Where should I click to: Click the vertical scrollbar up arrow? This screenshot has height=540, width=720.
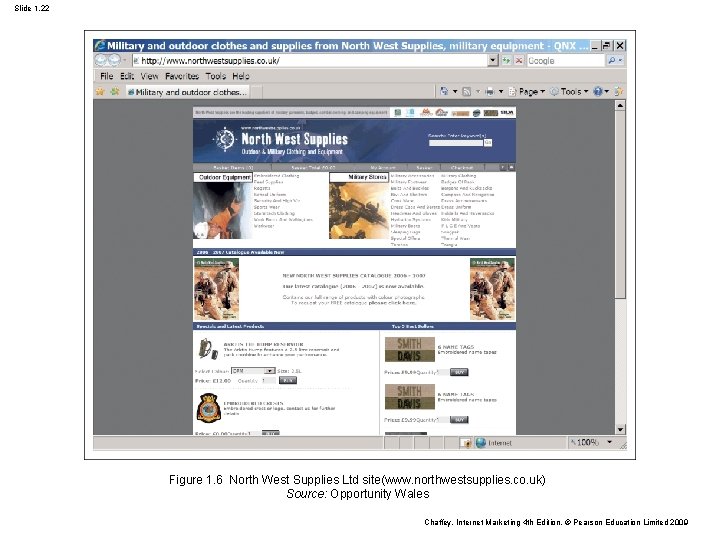tap(620, 106)
